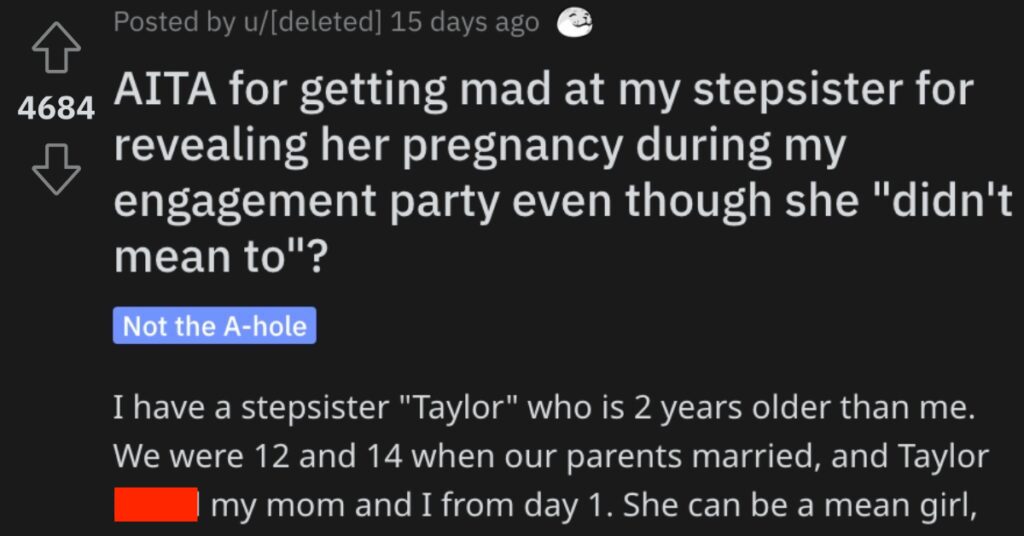This screenshot has height=536, width=1024.
Task: Open the "Not the A-hole" flair tag
Action: pos(215,326)
